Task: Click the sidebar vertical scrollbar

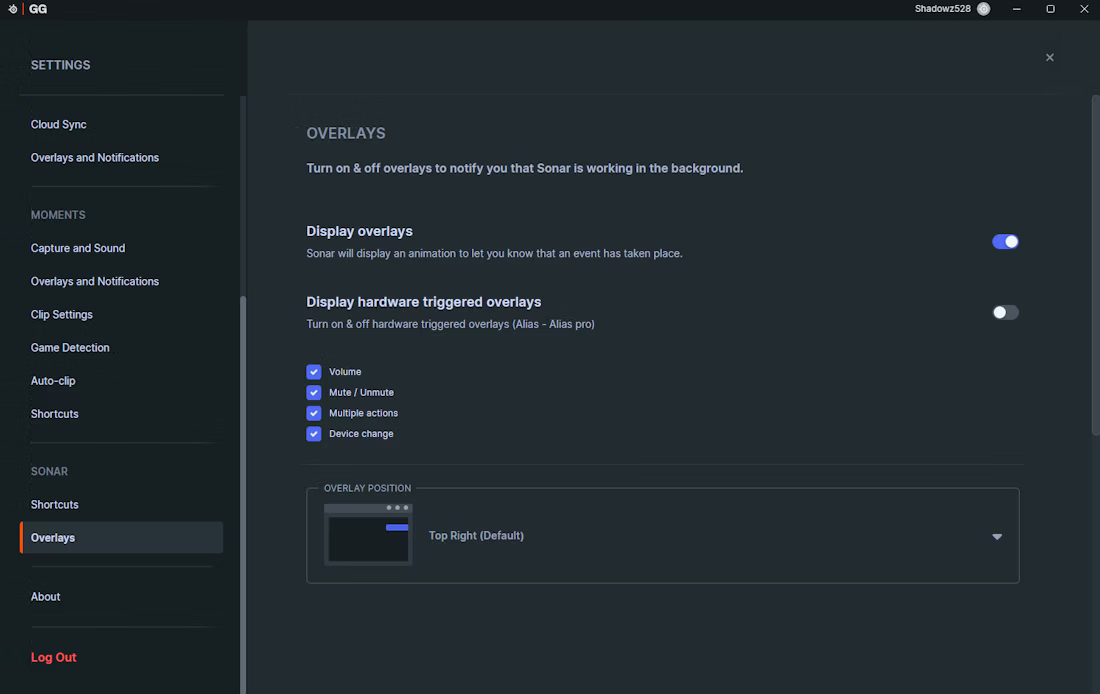Action: (x=243, y=495)
